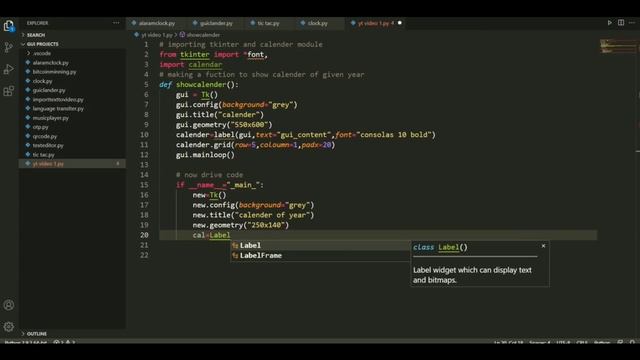Click the yt video 1.py breadcrumb
640x360 pixels.
[157, 35]
